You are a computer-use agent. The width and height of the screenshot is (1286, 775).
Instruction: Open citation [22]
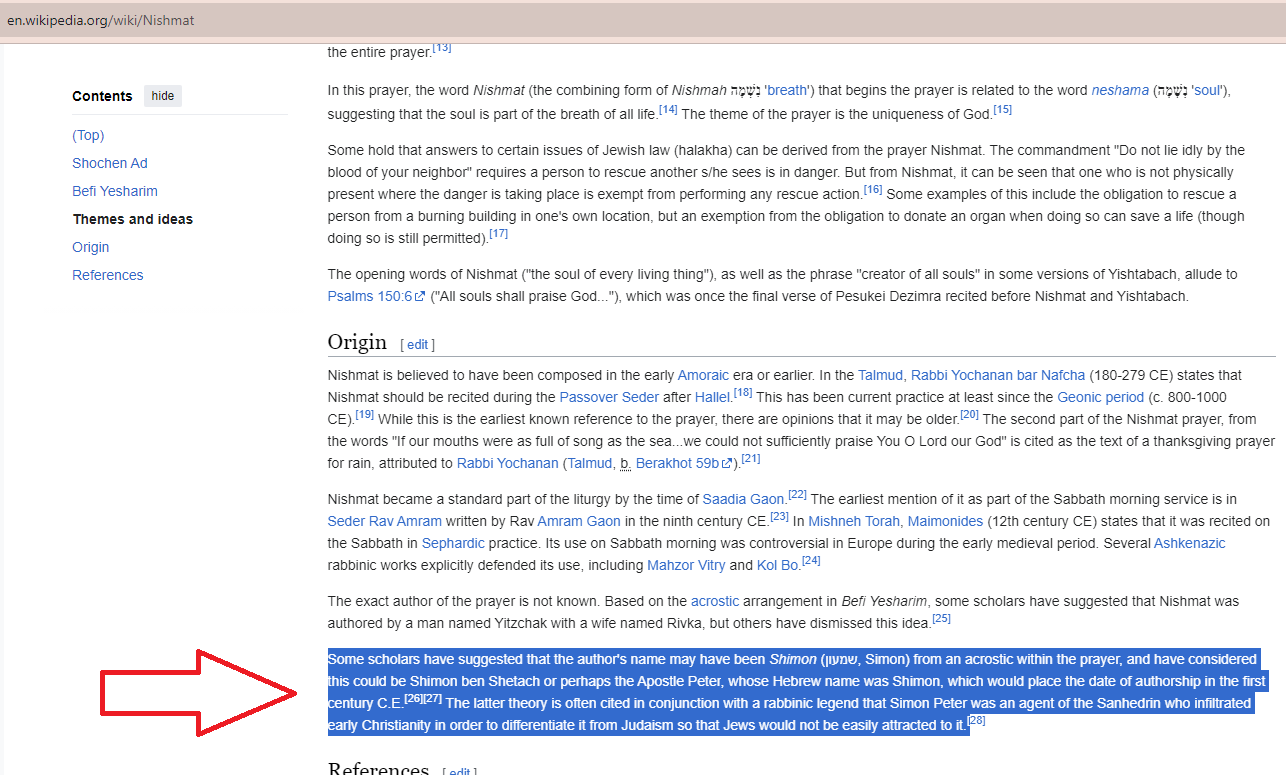pos(797,495)
